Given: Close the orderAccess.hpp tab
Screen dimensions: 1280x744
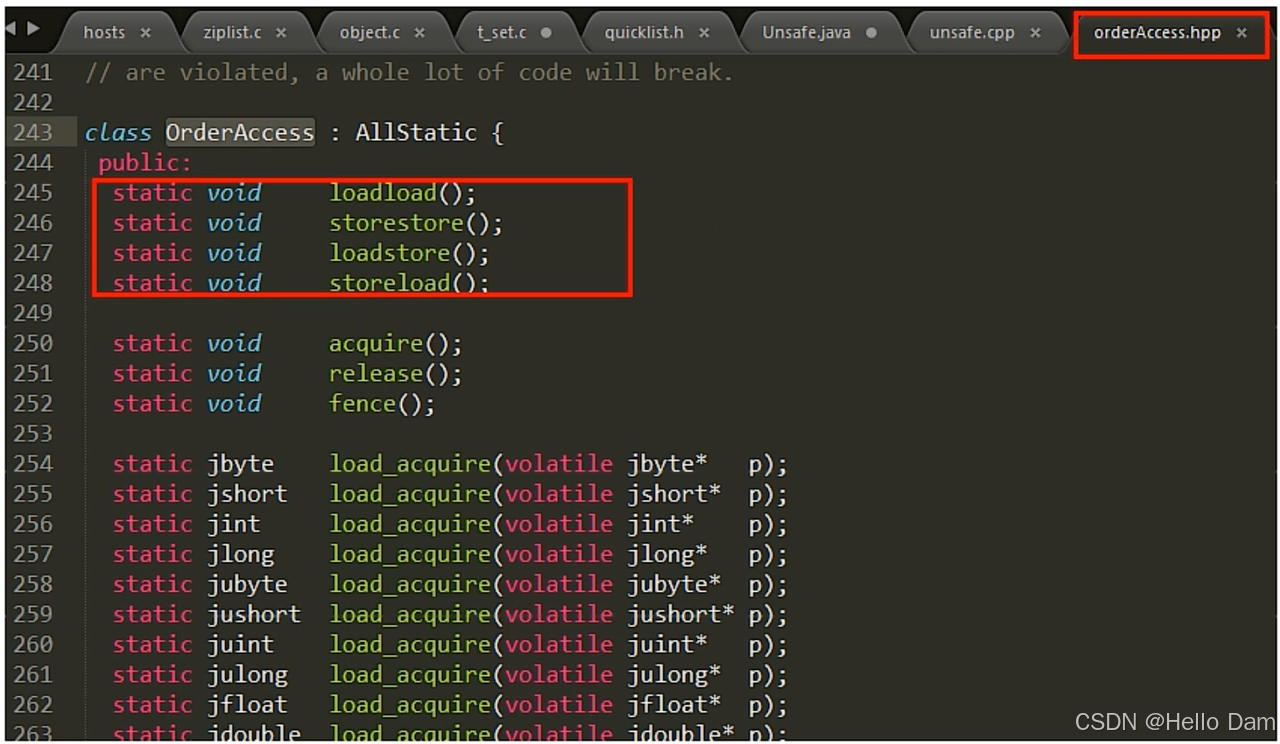Looking at the screenshot, I should point(1241,33).
